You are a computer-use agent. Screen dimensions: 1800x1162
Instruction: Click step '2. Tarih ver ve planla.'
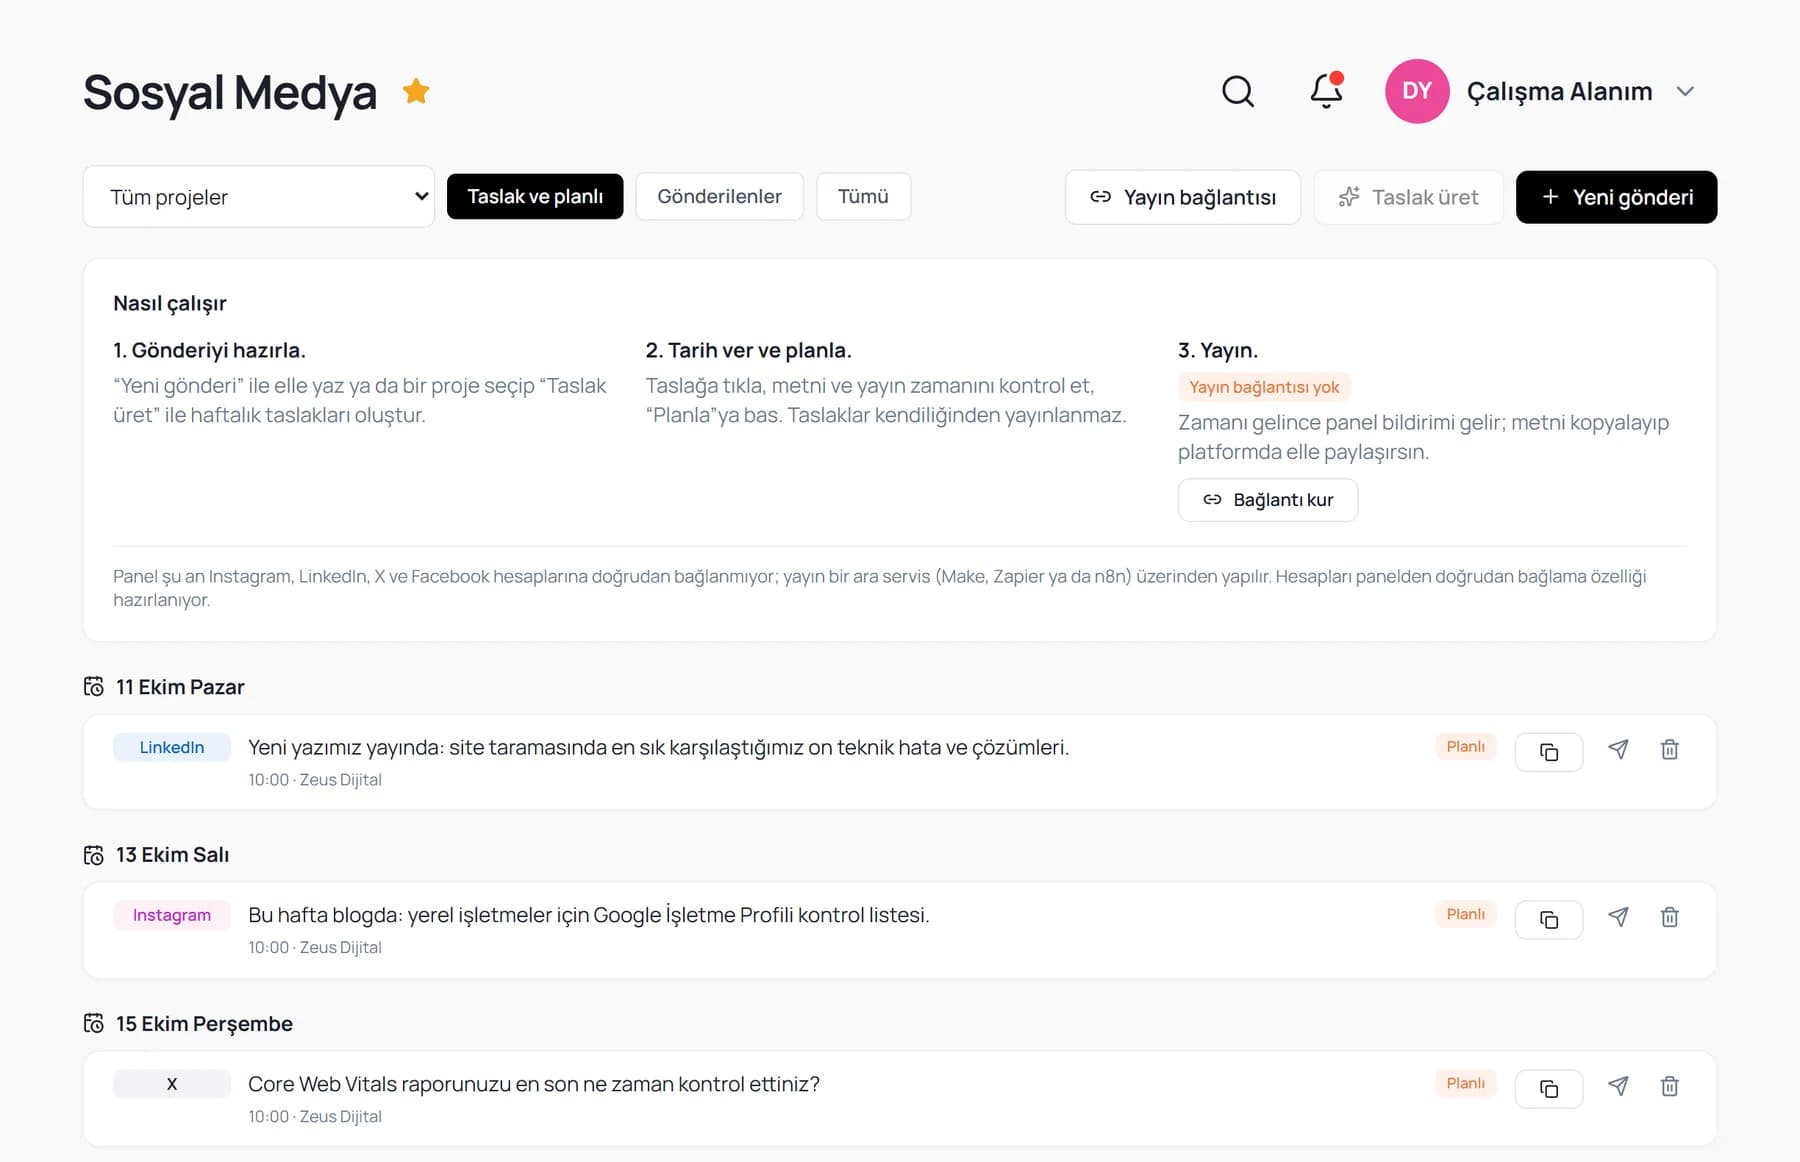[x=748, y=351]
